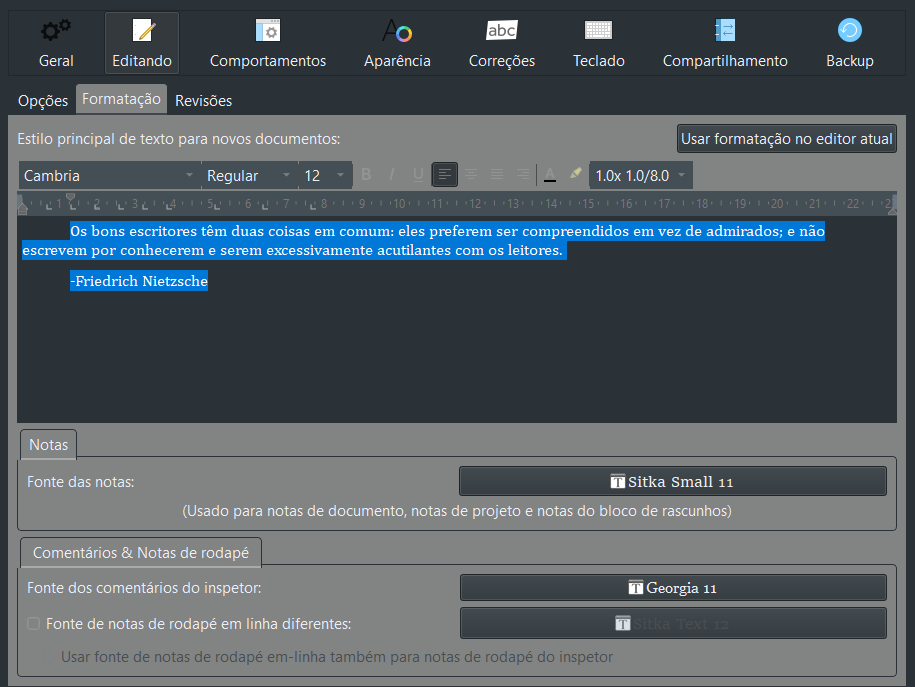Image resolution: width=915 pixels, height=687 pixels.
Task: Open the Comportamentos settings section
Action: coord(267,44)
